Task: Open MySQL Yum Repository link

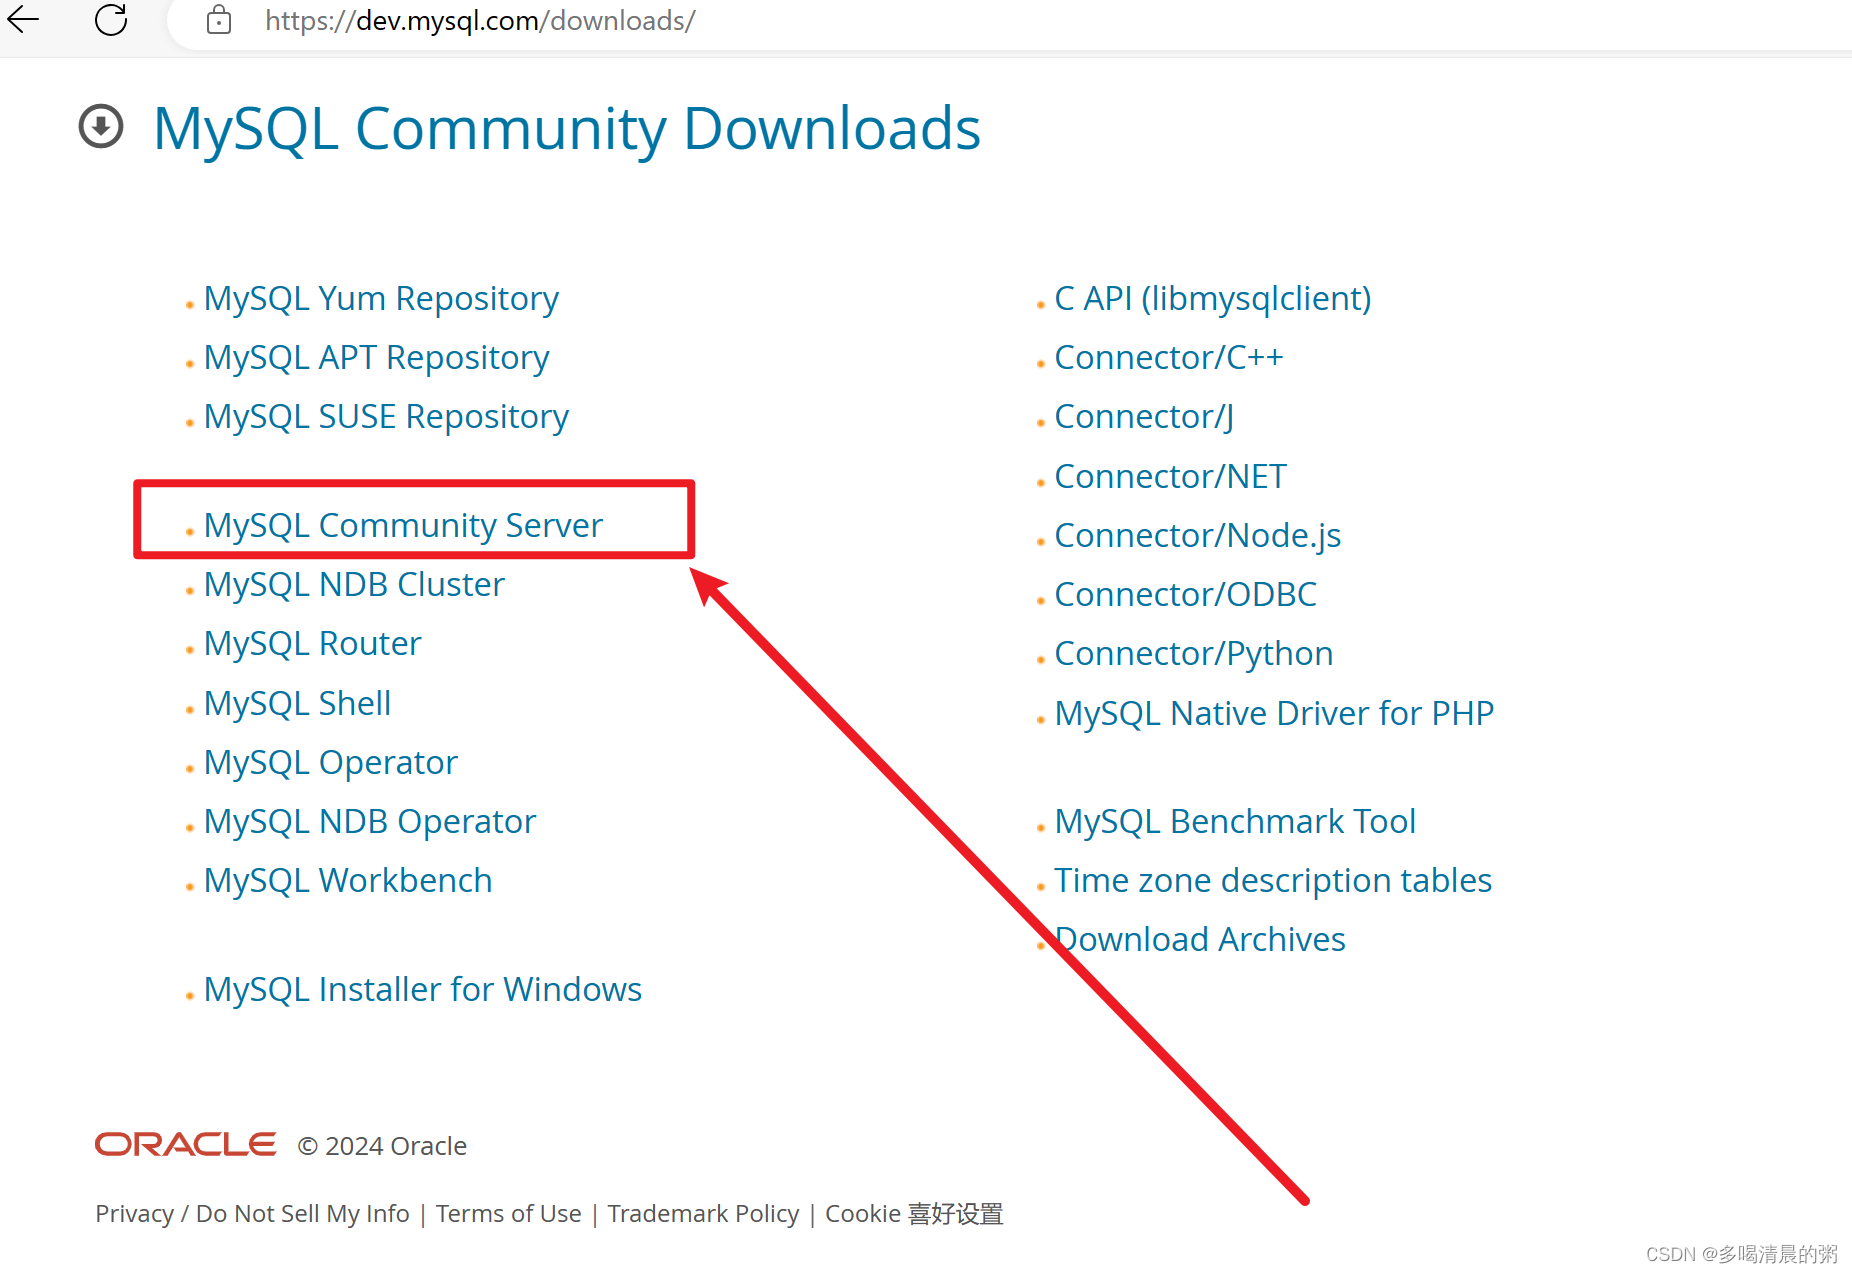Action: (381, 299)
